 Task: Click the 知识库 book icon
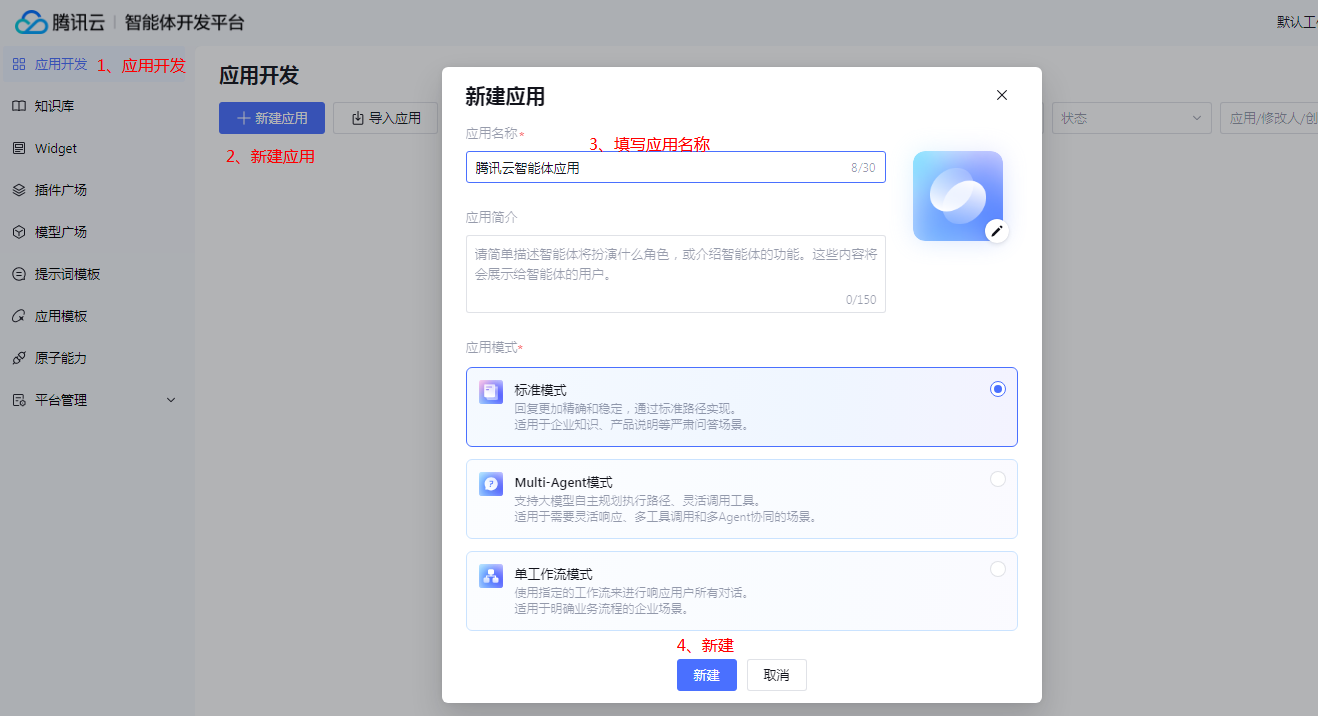[19, 106]
